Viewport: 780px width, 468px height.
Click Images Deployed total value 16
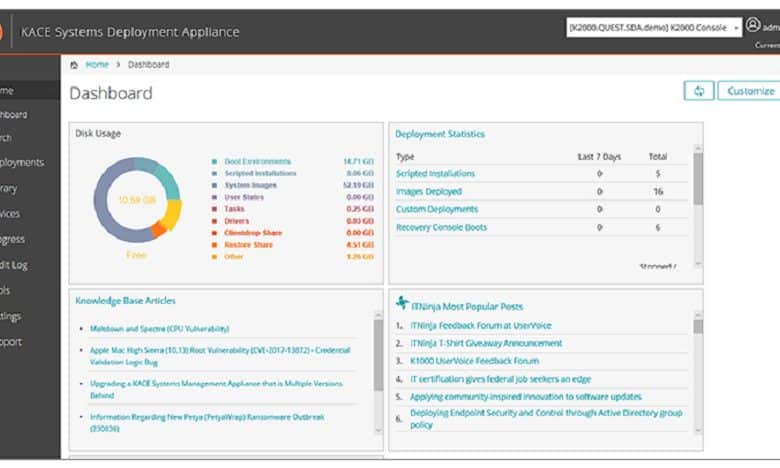(x=658, y=191)
